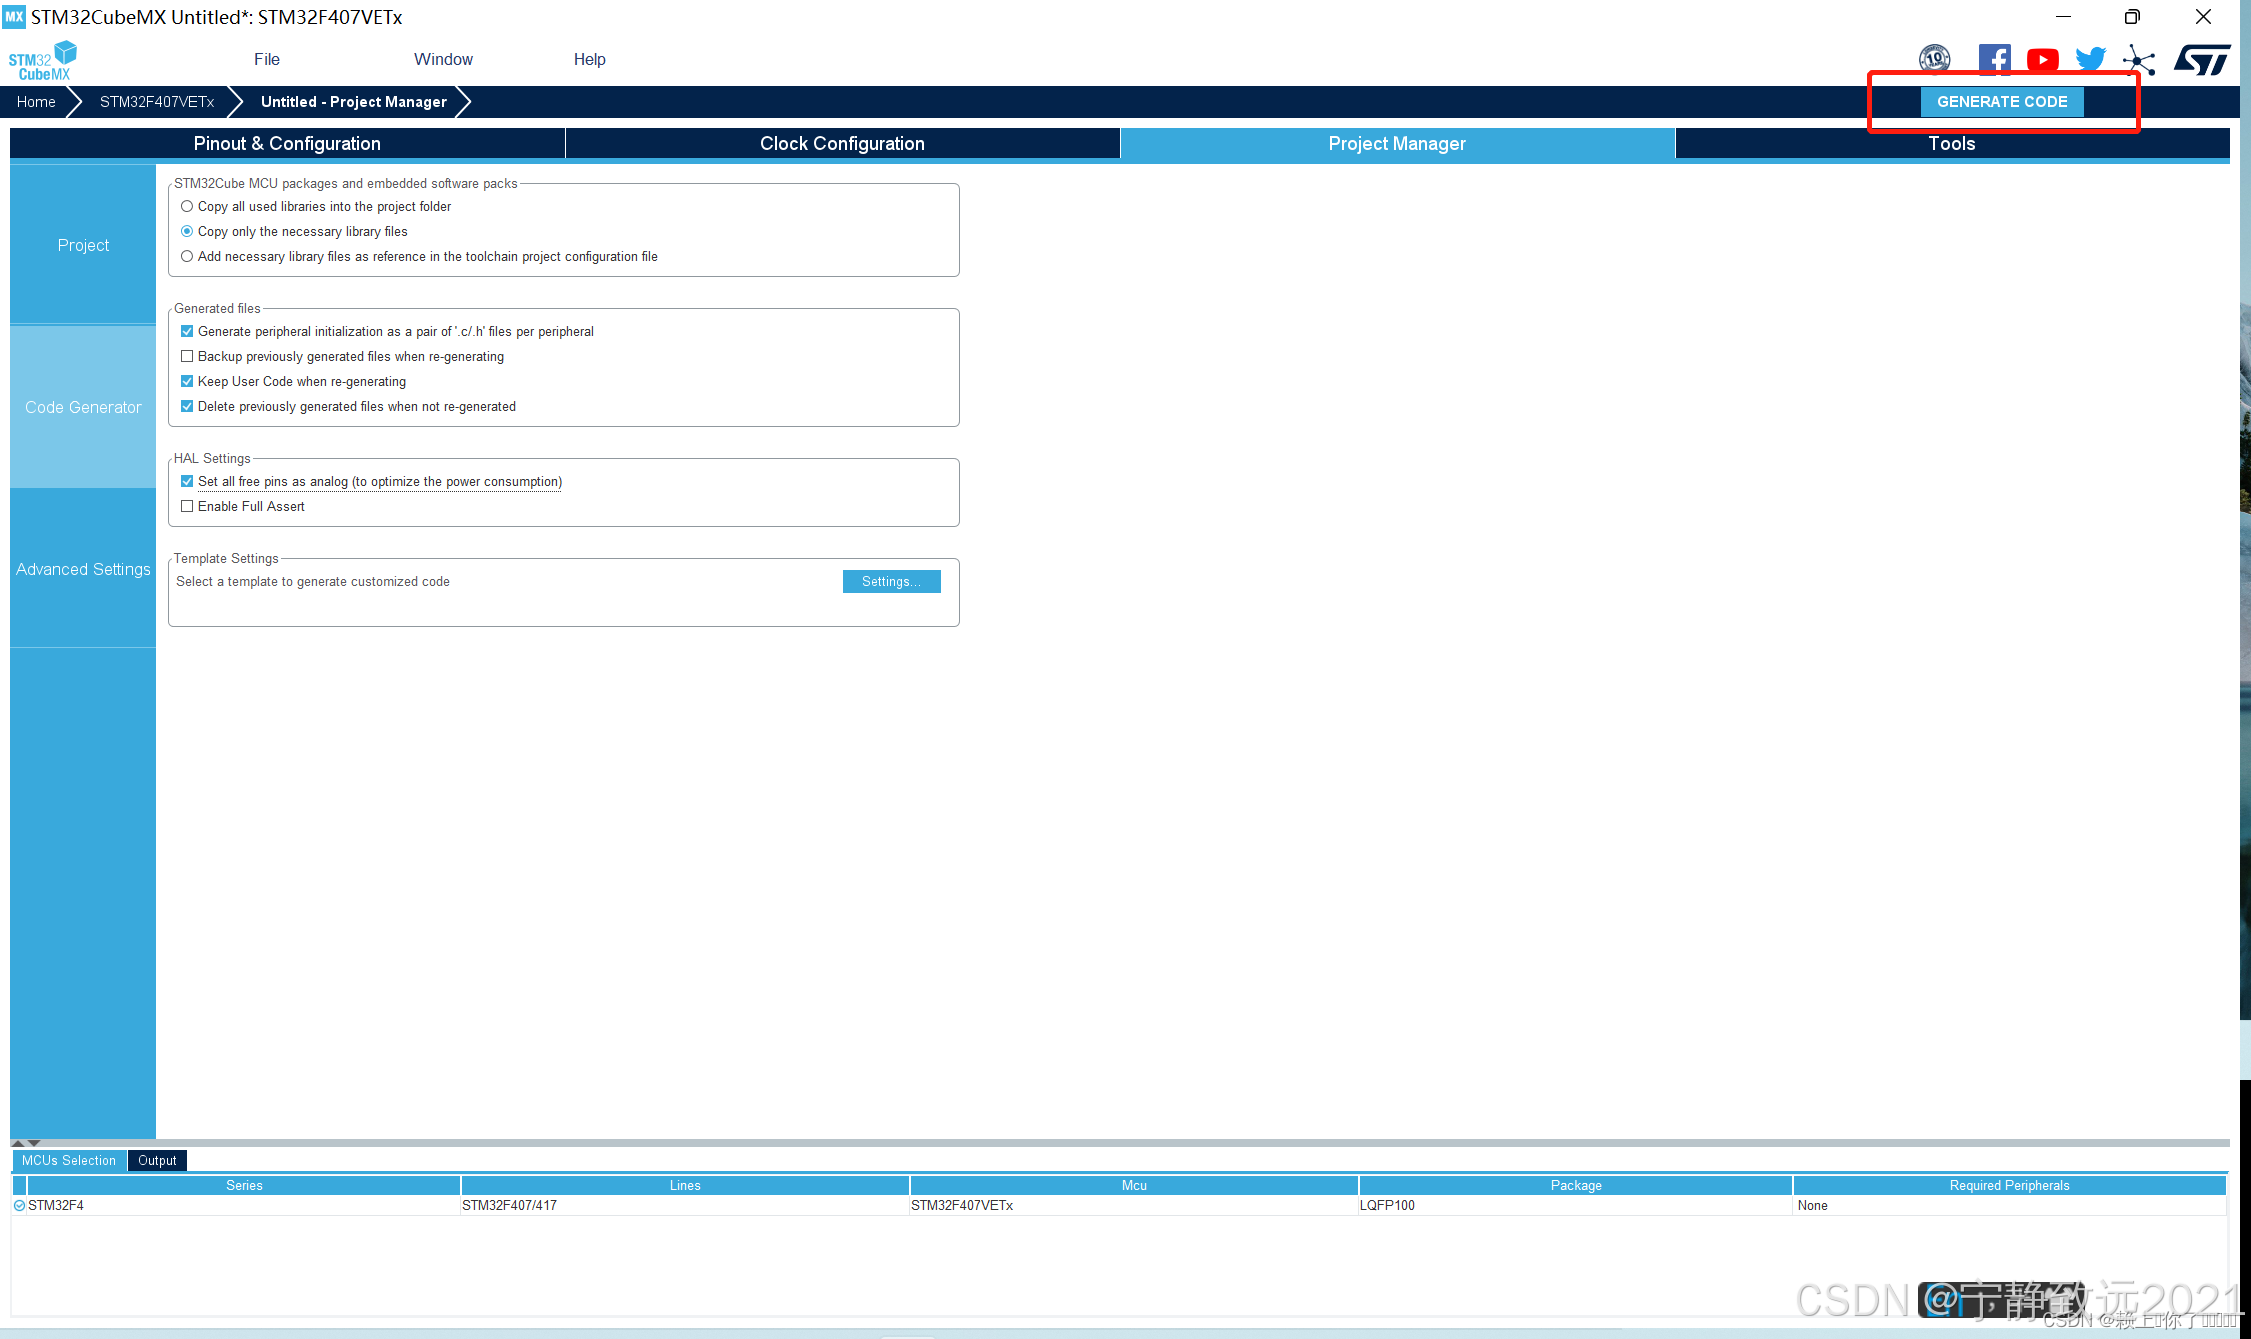Open the Twitter bird icon link
The image size is (2251, 1339).
pyautogui.click(x=2090, y=60)
